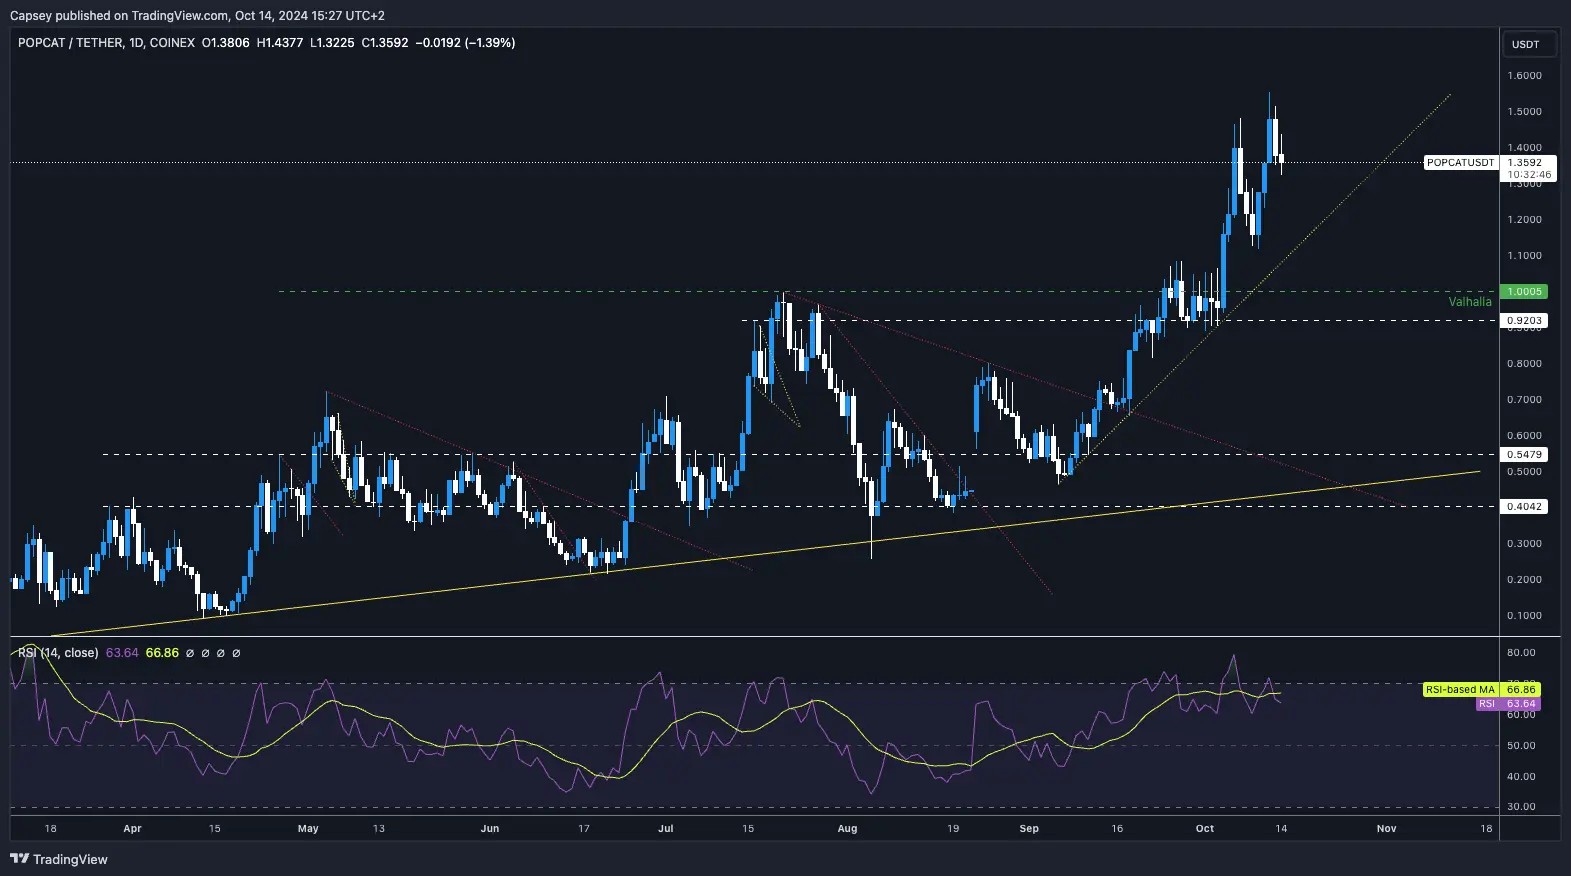Click the Aug label on time axis
The image size is (1571, 876).
[847, 829]
